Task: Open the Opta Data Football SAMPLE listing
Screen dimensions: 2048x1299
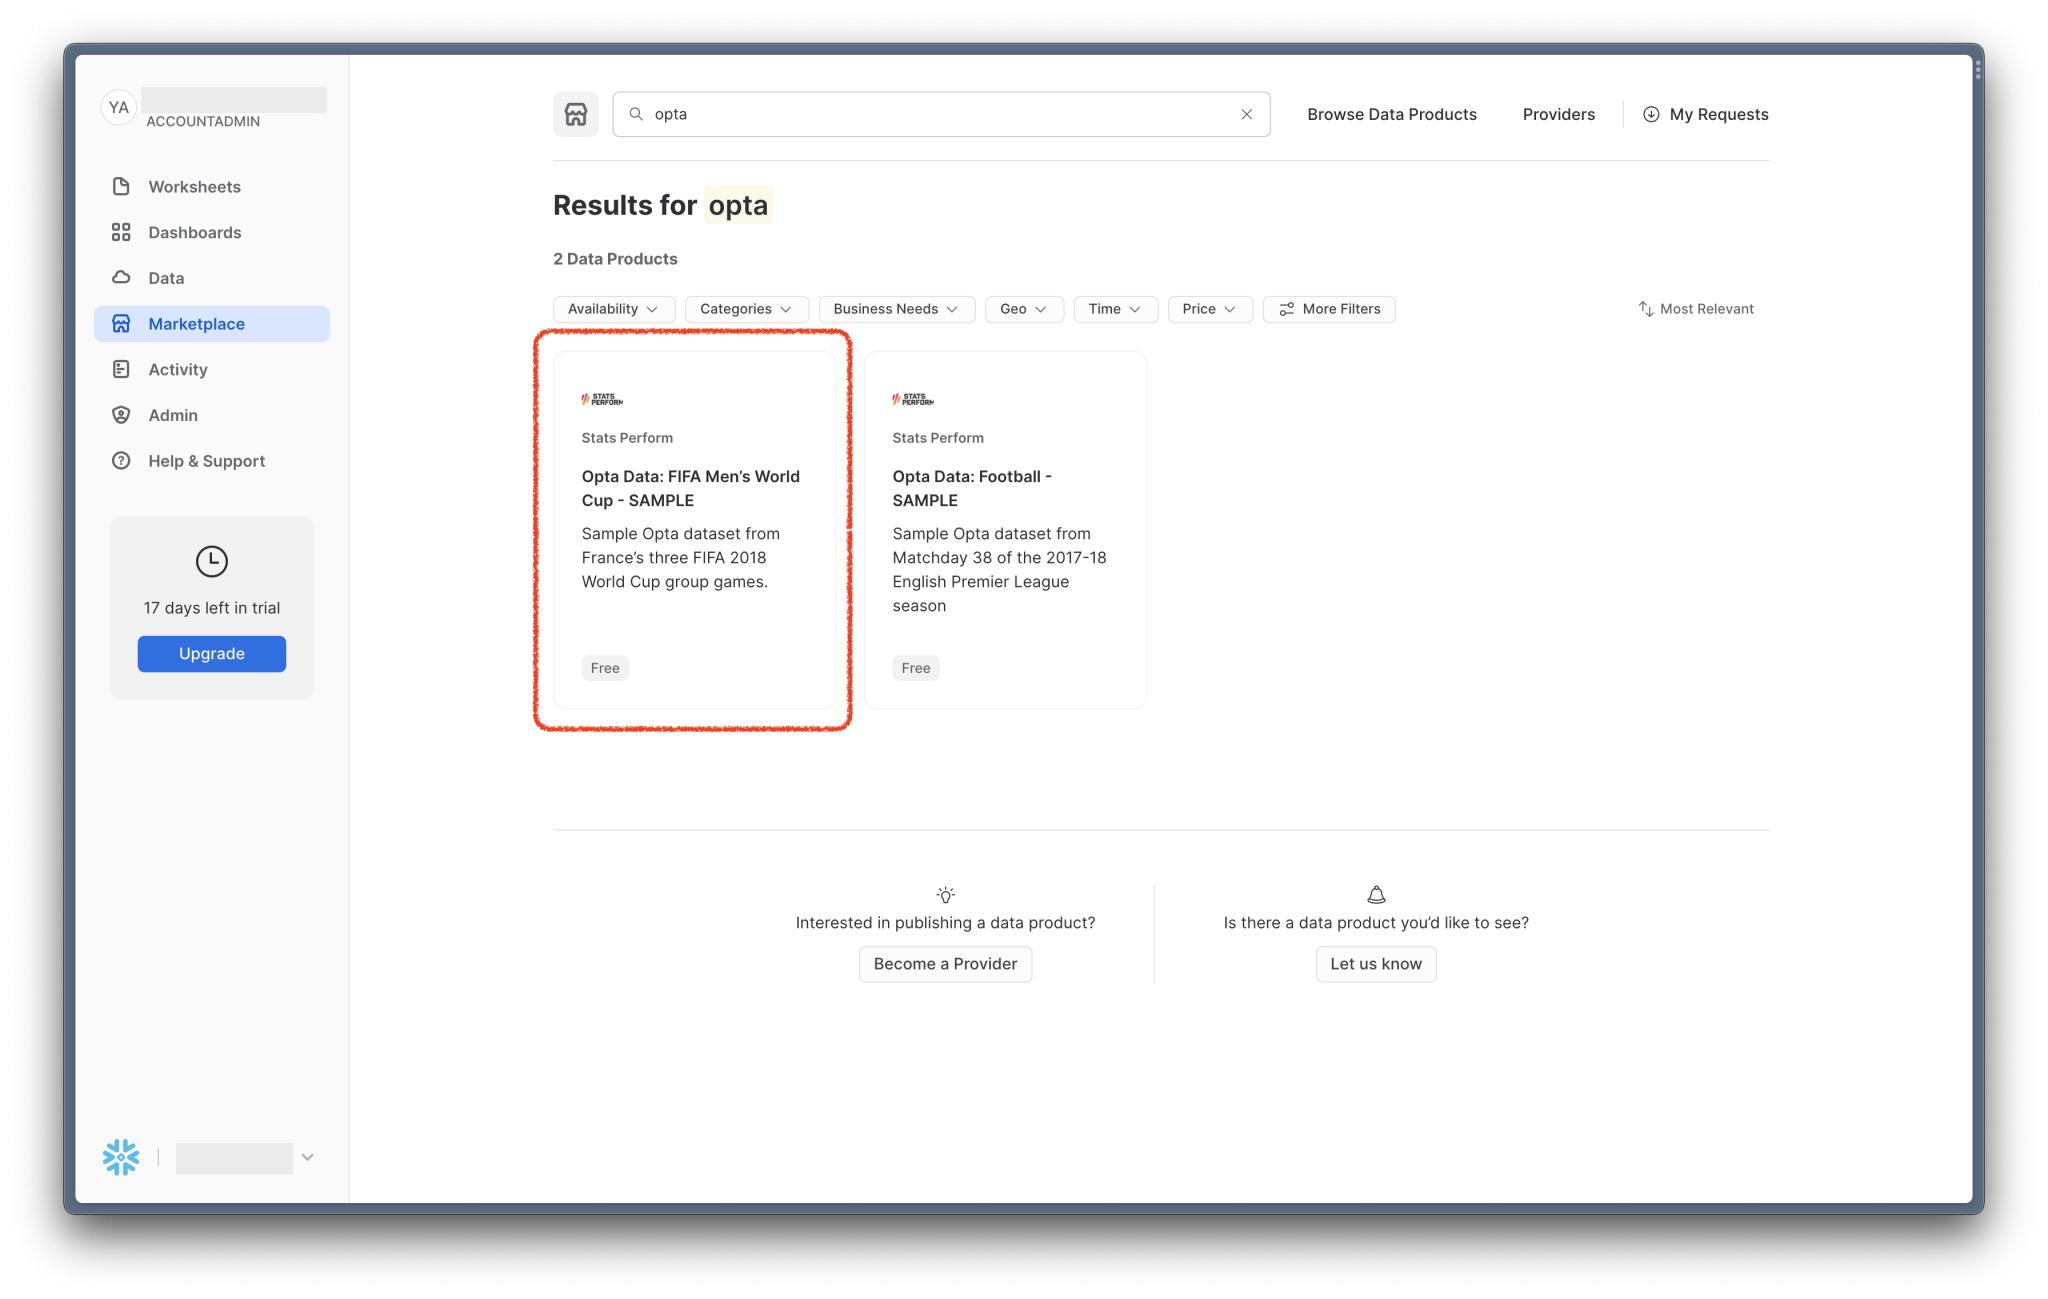Action: pos(1004,530)
